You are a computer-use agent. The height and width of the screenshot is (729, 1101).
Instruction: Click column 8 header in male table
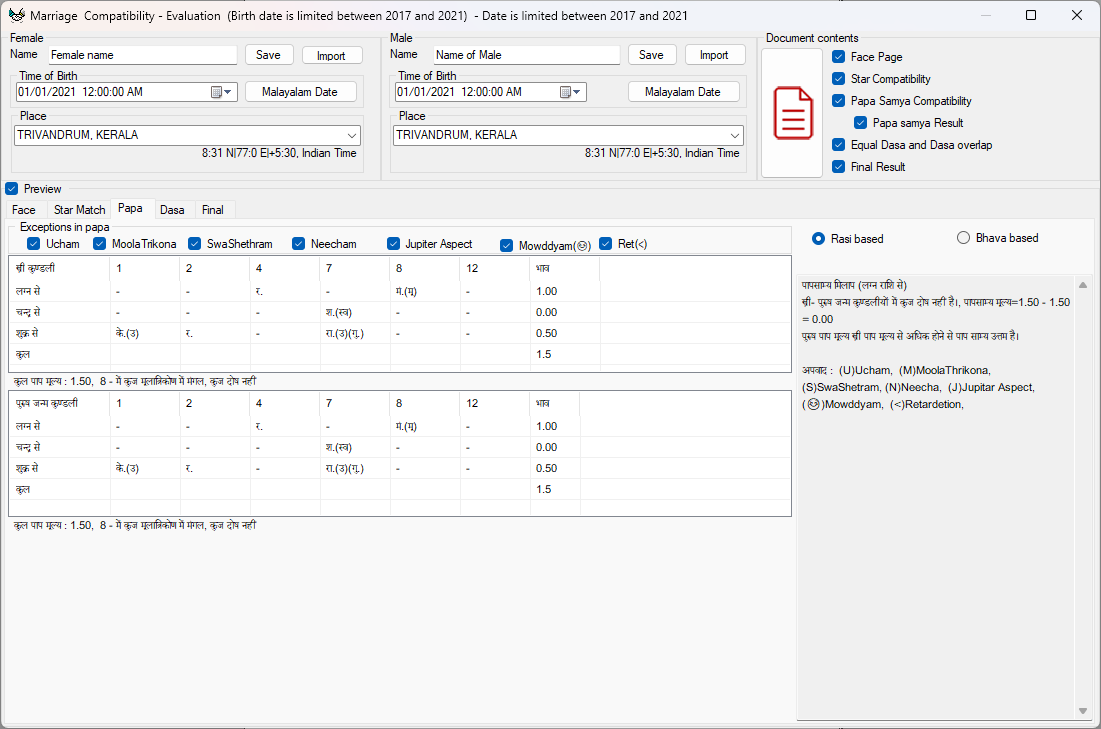click(x=399, y=403)
